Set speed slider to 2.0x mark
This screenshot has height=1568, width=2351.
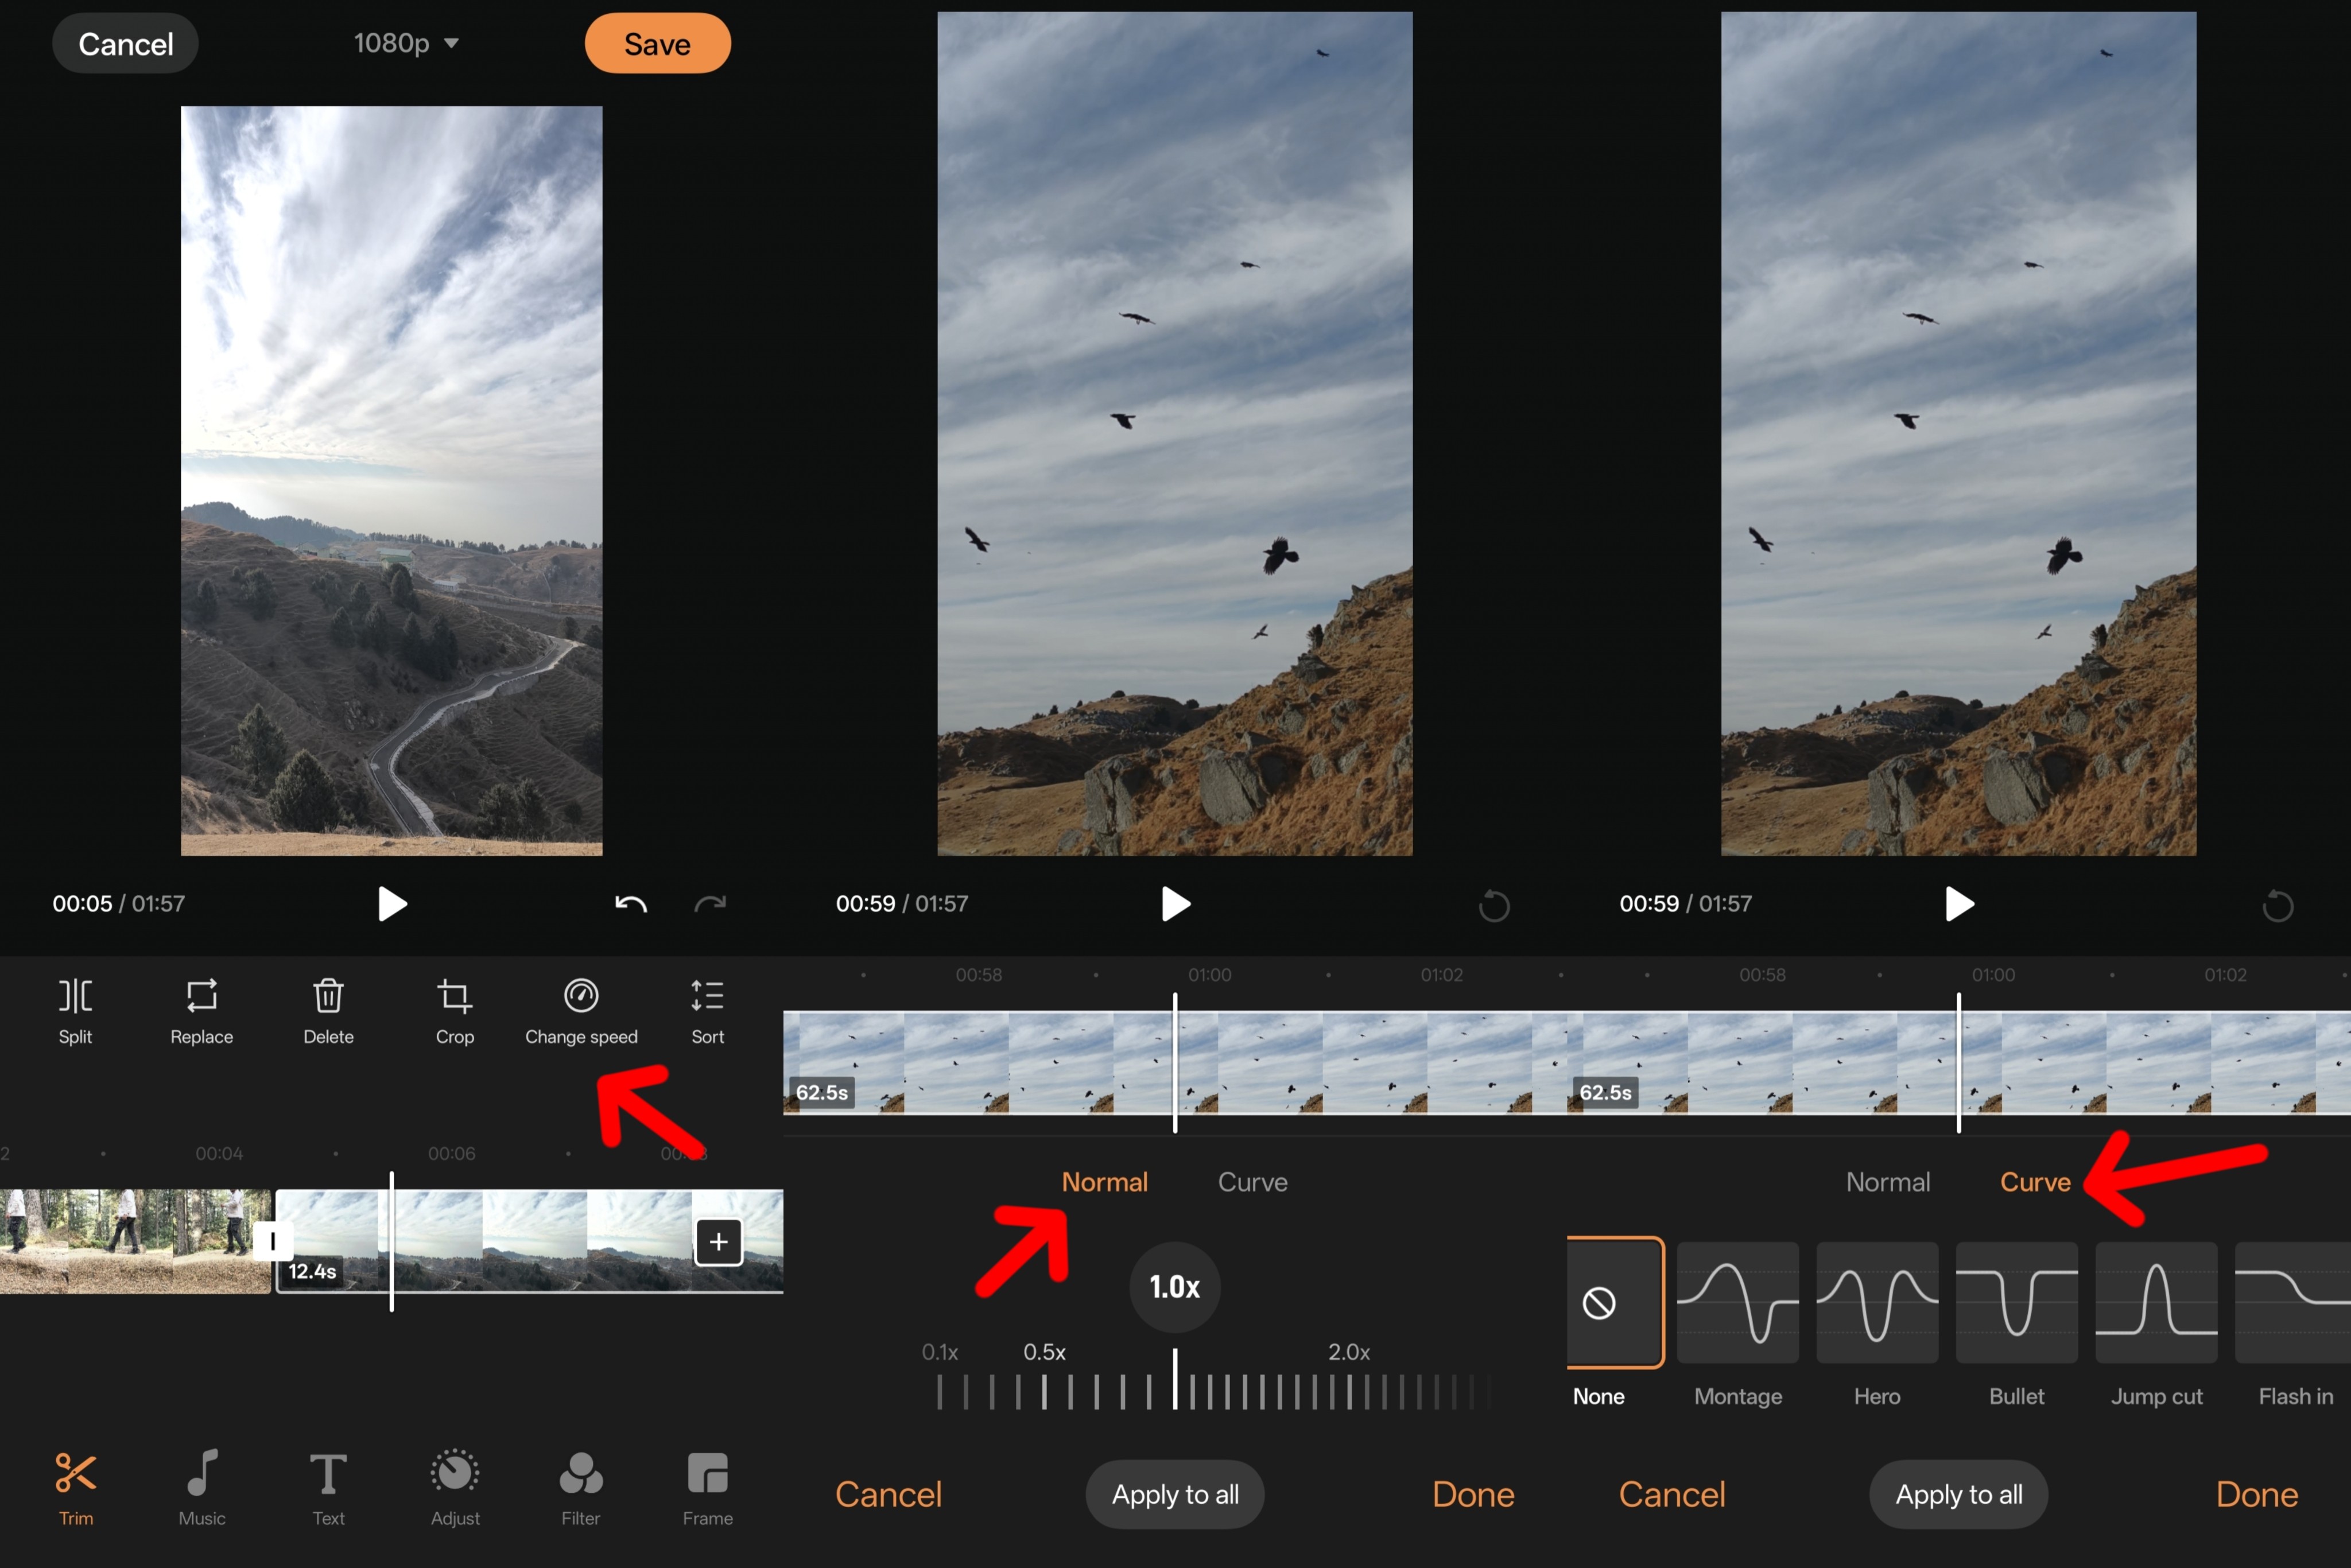[1349, 1391]
